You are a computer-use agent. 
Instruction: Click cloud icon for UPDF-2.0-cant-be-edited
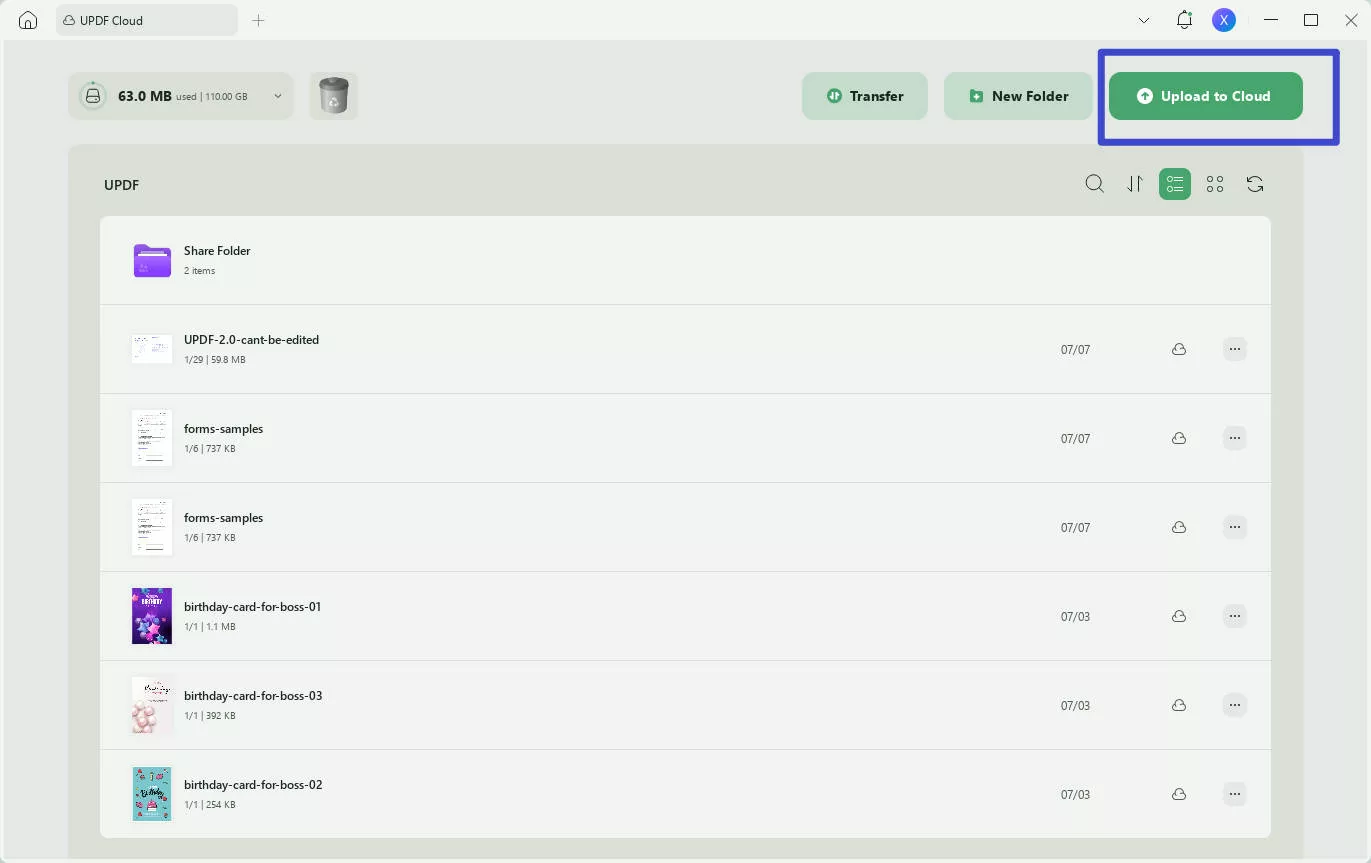[1179, 349]
